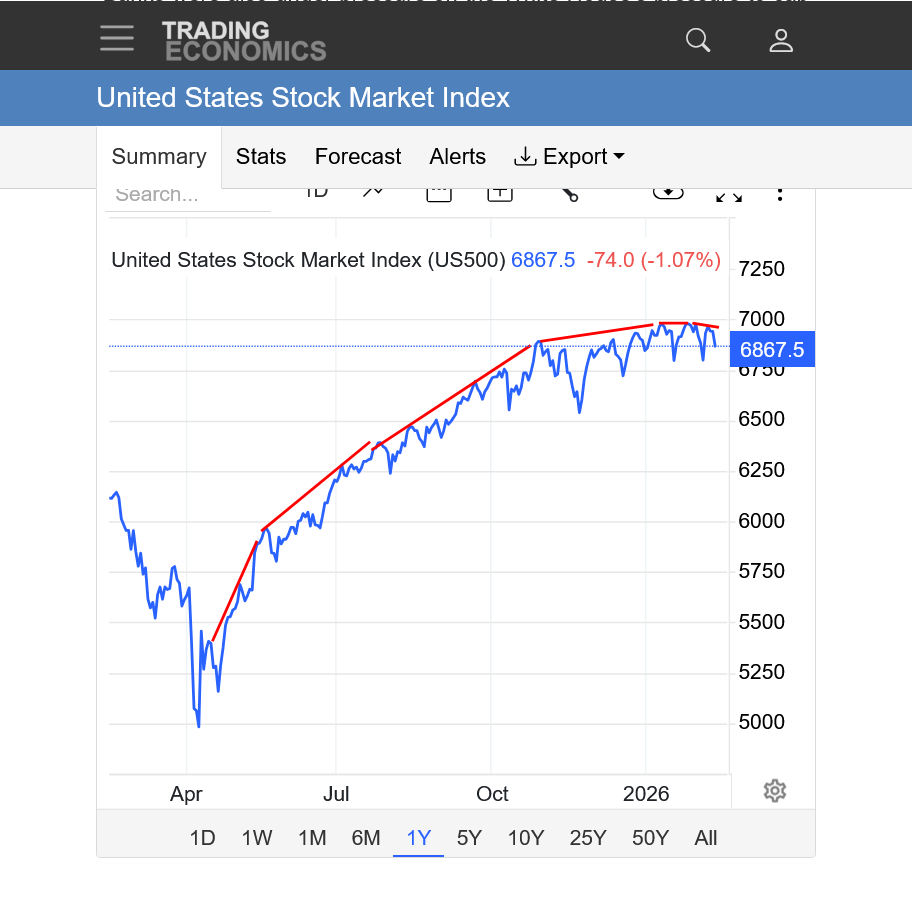Viewport: 912px width, 901px height.
Task: Open the Alerts tab
Action: click(x=457, y=157)
